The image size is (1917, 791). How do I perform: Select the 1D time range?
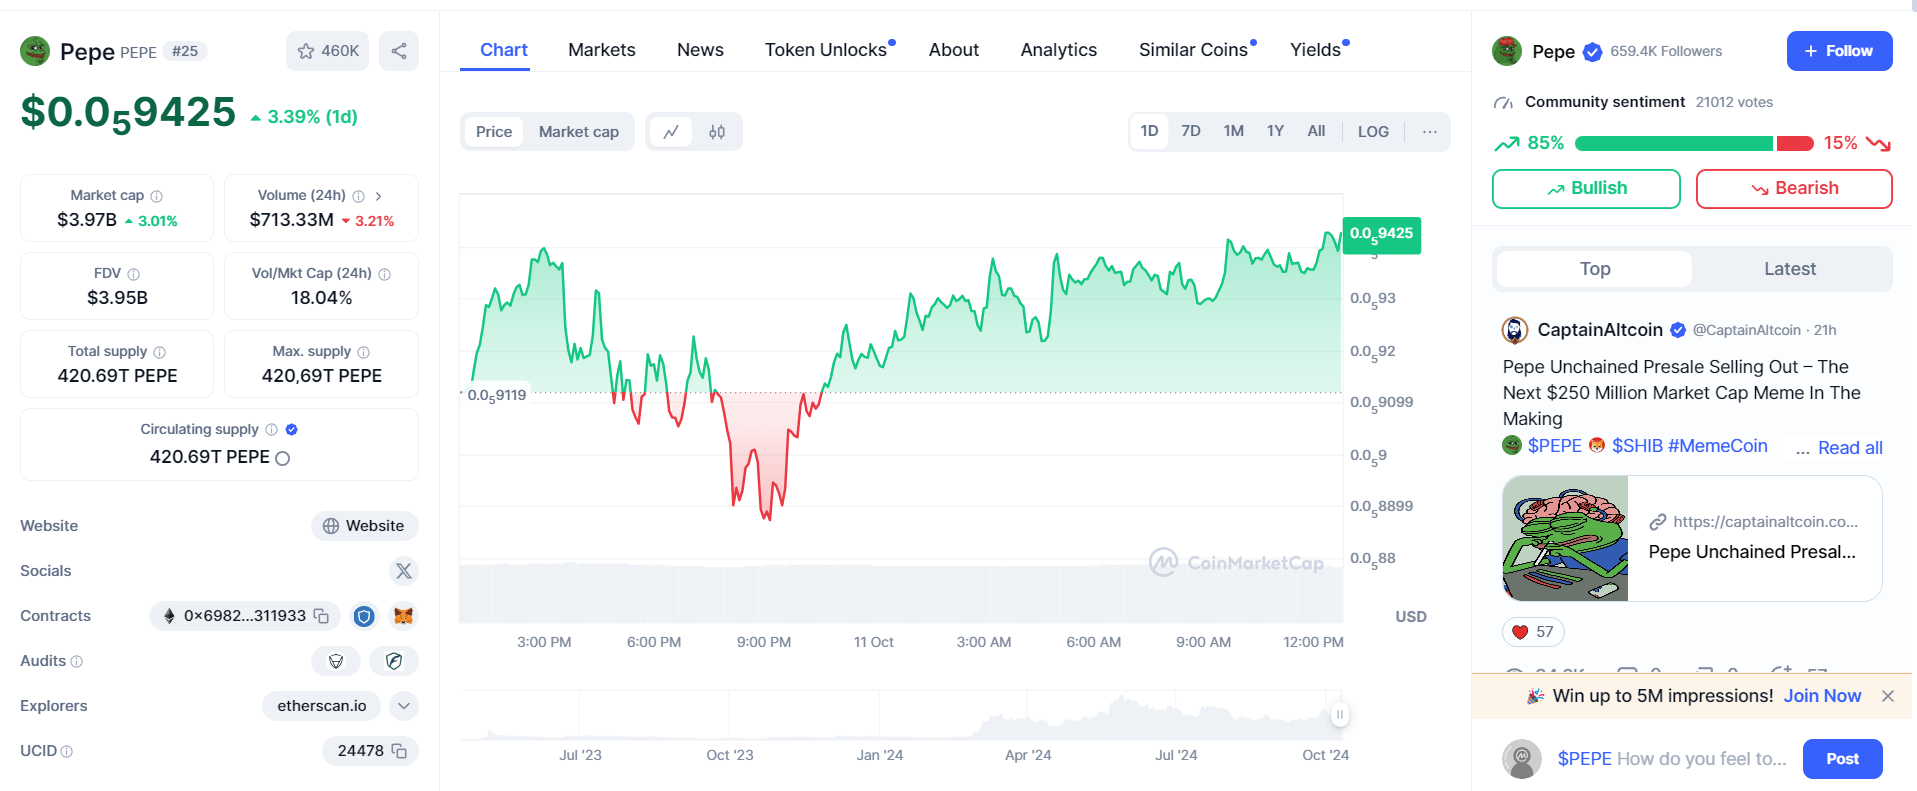coord(1149,131)
